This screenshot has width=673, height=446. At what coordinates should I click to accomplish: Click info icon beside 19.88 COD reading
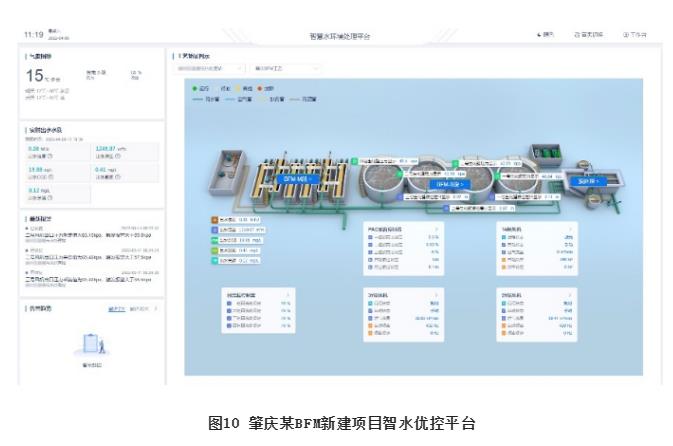pos(50,178)
